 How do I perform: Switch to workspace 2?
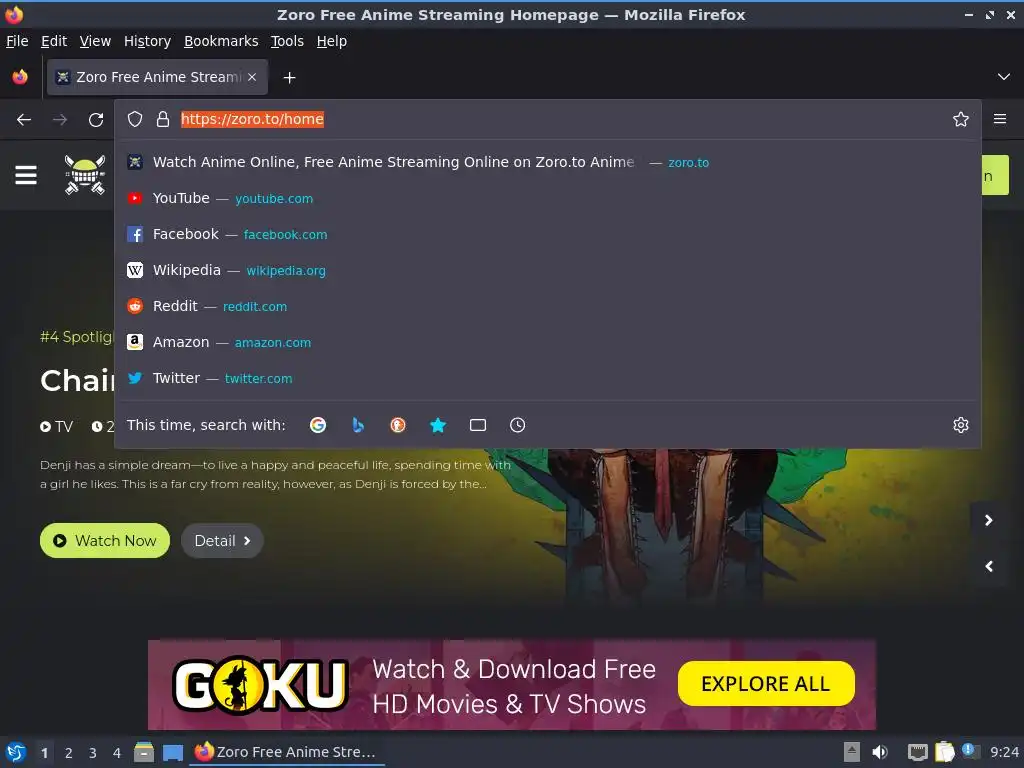point(69,753)
